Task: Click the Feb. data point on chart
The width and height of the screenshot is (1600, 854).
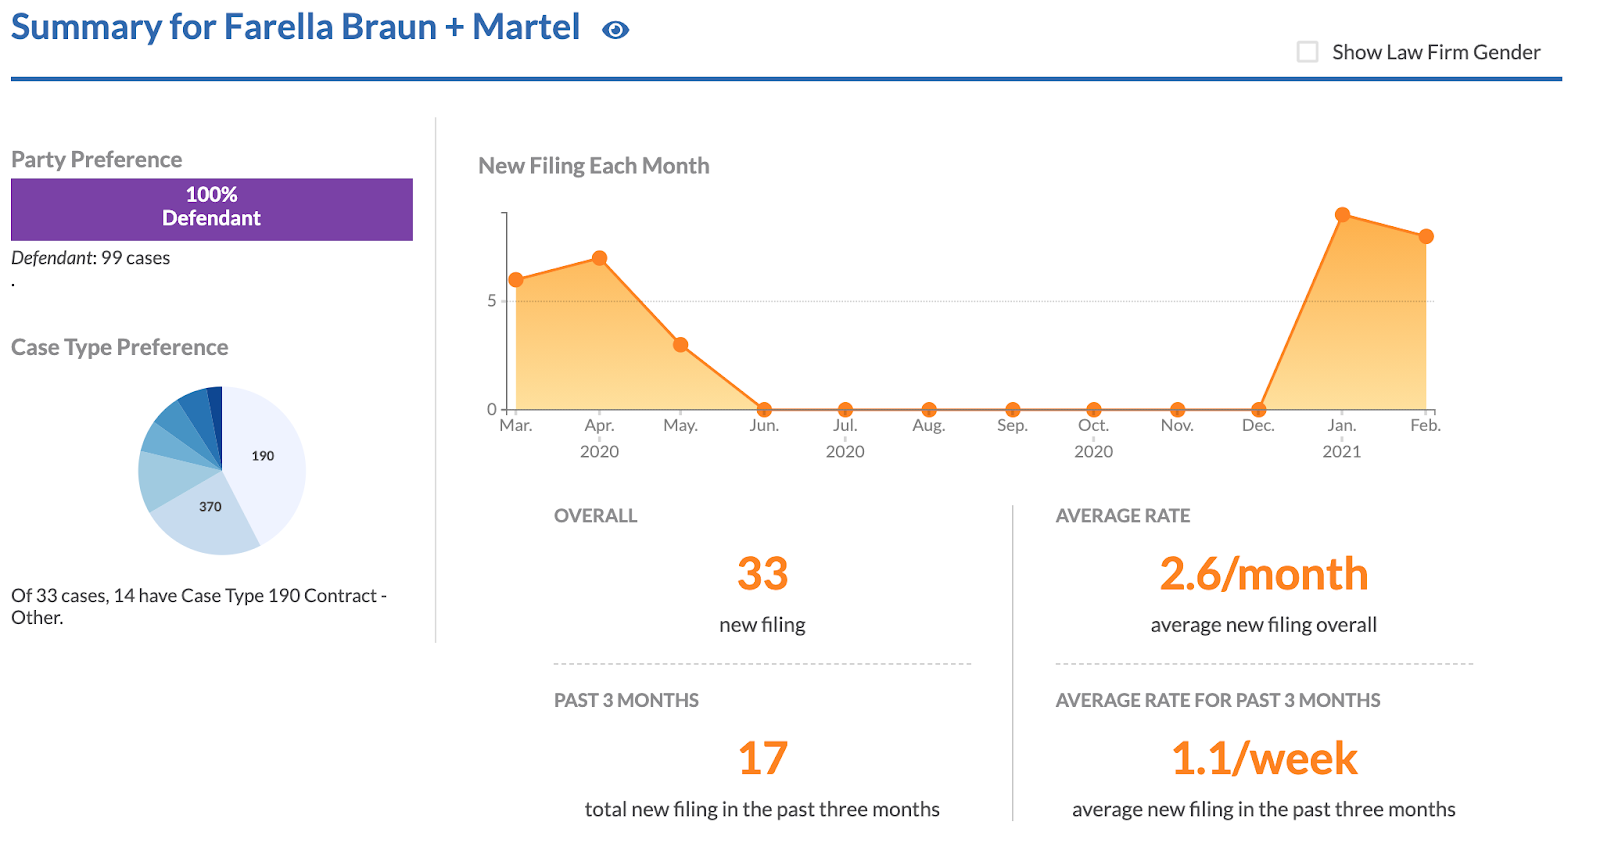Action: 1426,237
